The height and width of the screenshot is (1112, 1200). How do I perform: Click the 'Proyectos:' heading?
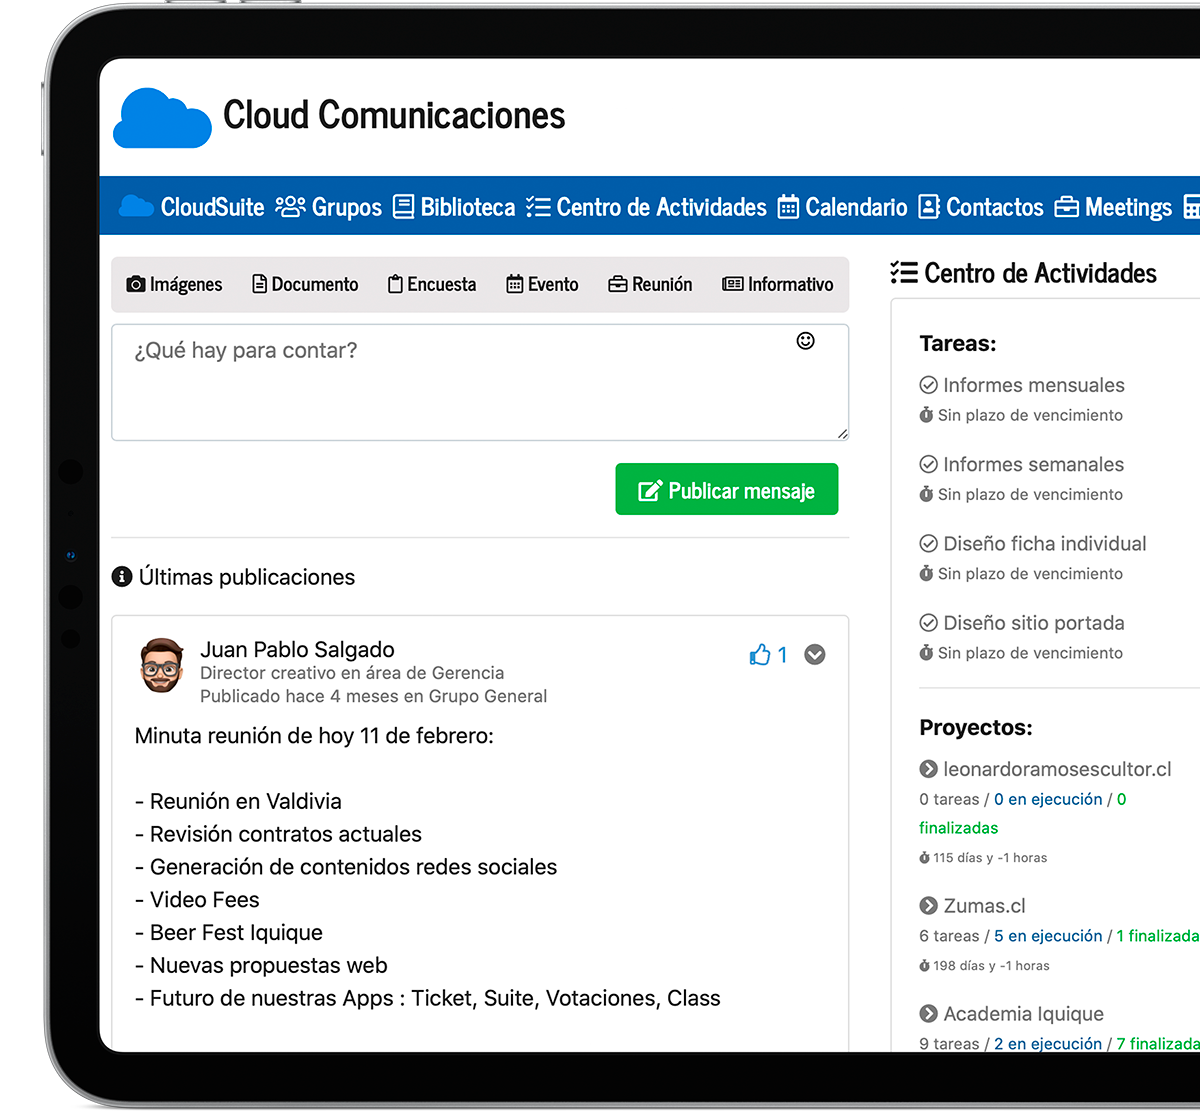pos(976,728)
